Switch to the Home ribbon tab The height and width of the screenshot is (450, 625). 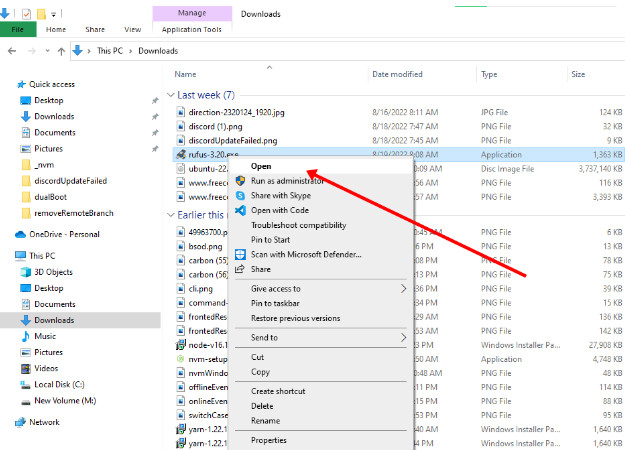[x=56, y=29]
